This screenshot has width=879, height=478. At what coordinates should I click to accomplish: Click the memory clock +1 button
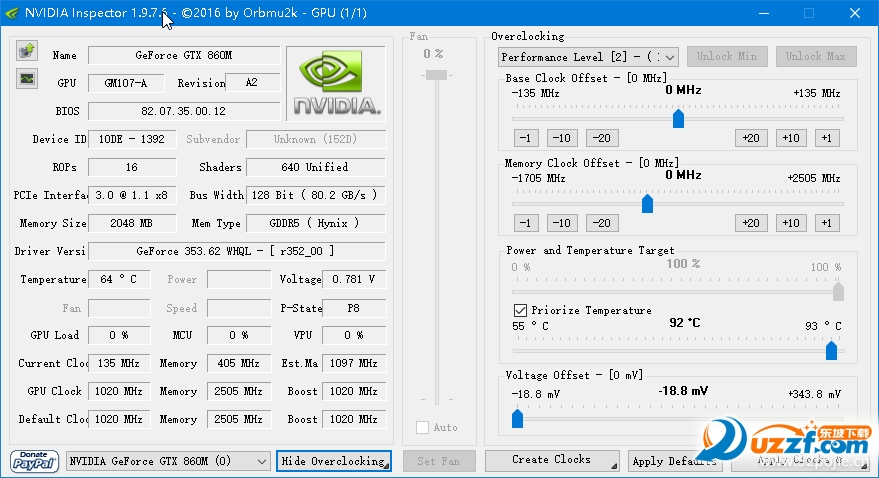coord(827,223)
